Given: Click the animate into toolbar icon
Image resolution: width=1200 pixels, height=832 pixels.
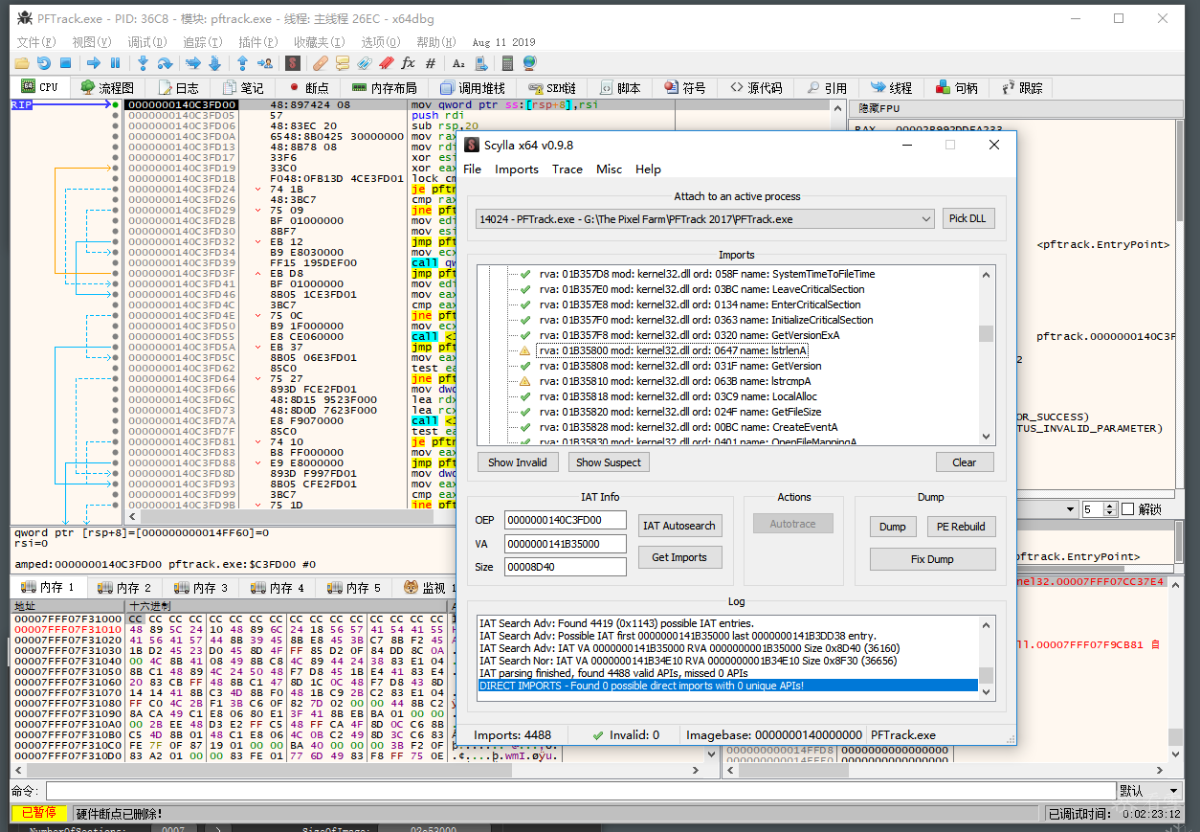Looking at the screenshot, I should click(192, 62).
